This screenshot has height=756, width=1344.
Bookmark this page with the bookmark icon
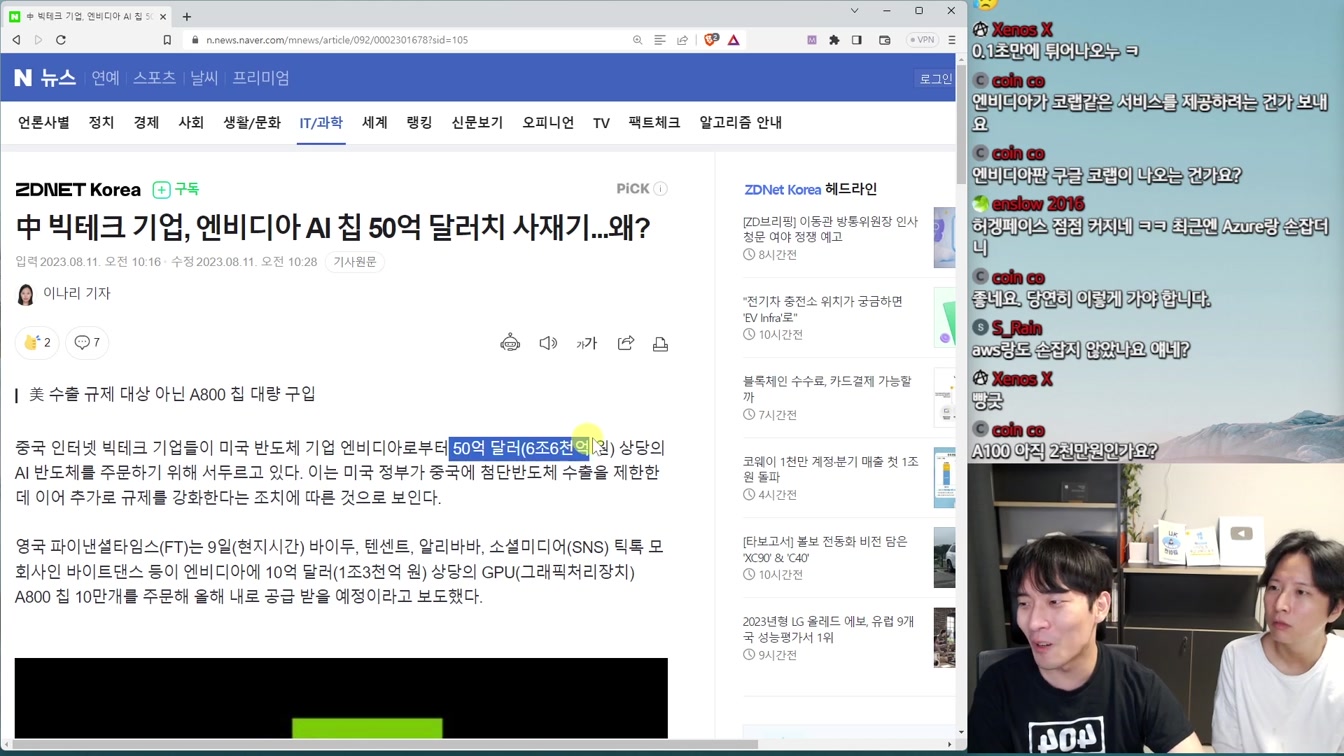click(167, 40)
